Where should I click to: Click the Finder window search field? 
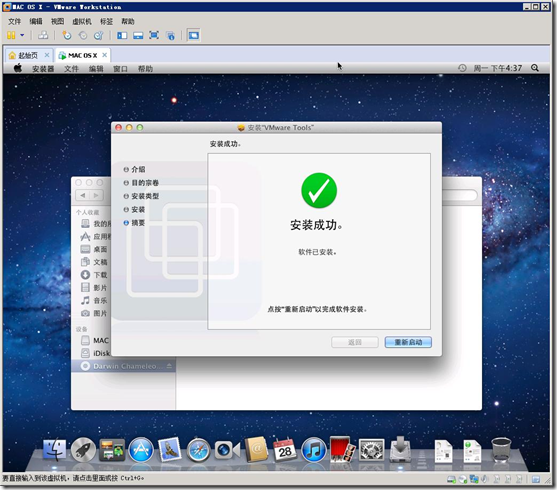(x=460, y=195)
